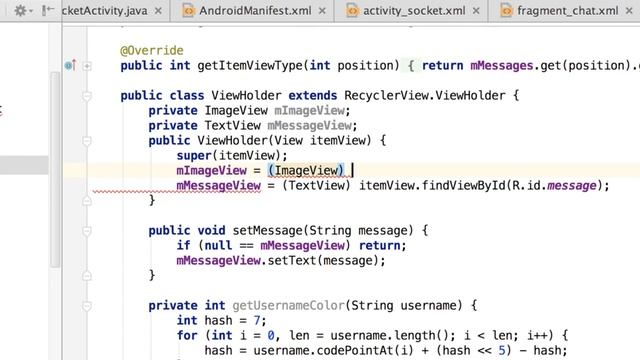This screenshot has width=640, height=360.
Task: Collapse the ViewHolder class fold marker
Action: tap(87, 96)
